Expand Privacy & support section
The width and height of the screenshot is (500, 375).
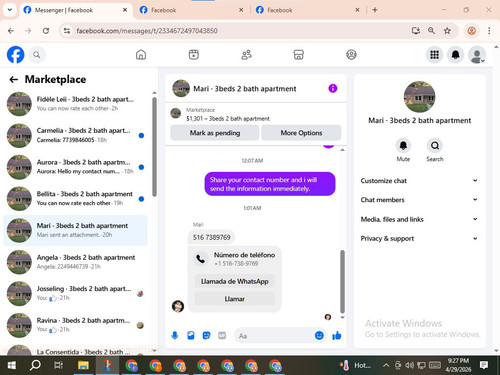(x=419, y=238)
